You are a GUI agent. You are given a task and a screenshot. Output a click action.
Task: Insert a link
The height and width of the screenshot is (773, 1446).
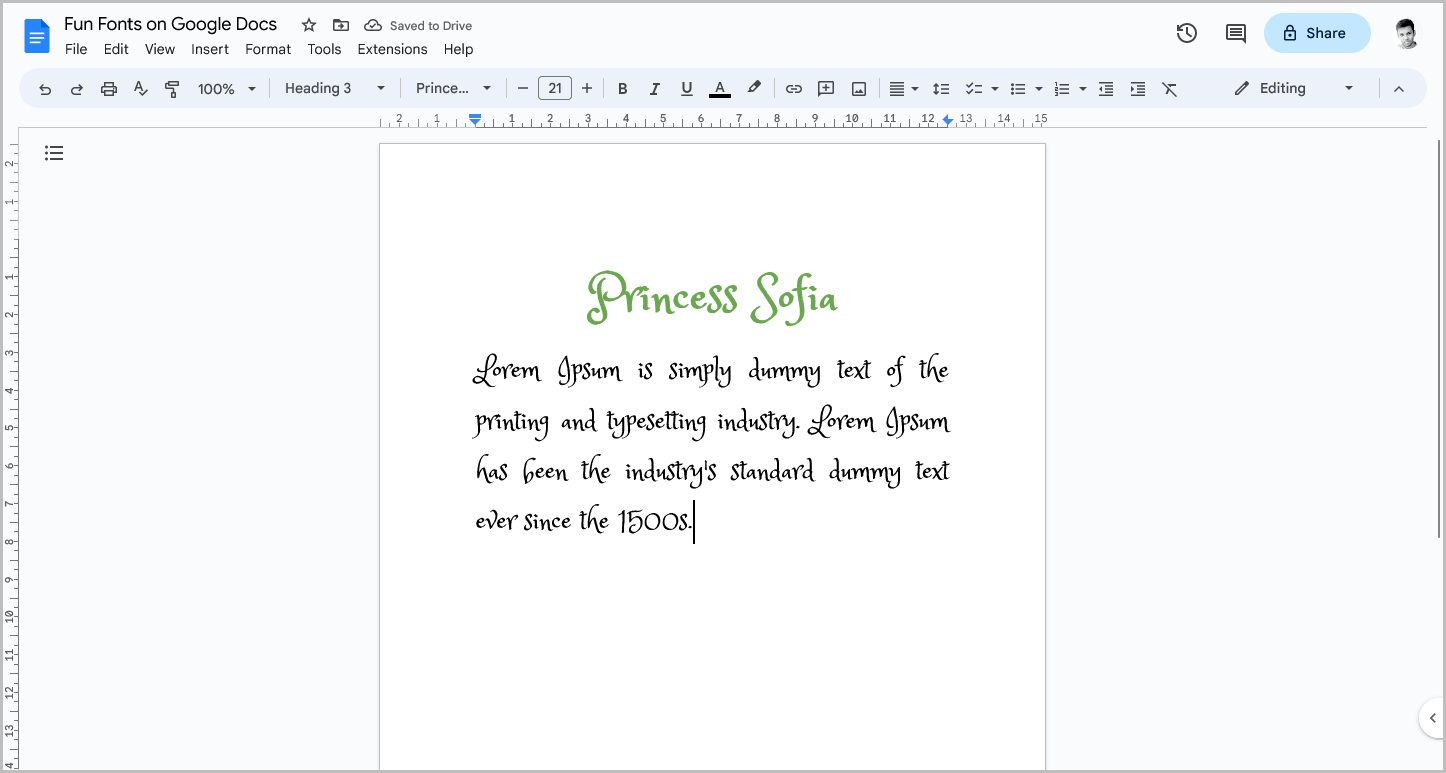pos(793,88)
